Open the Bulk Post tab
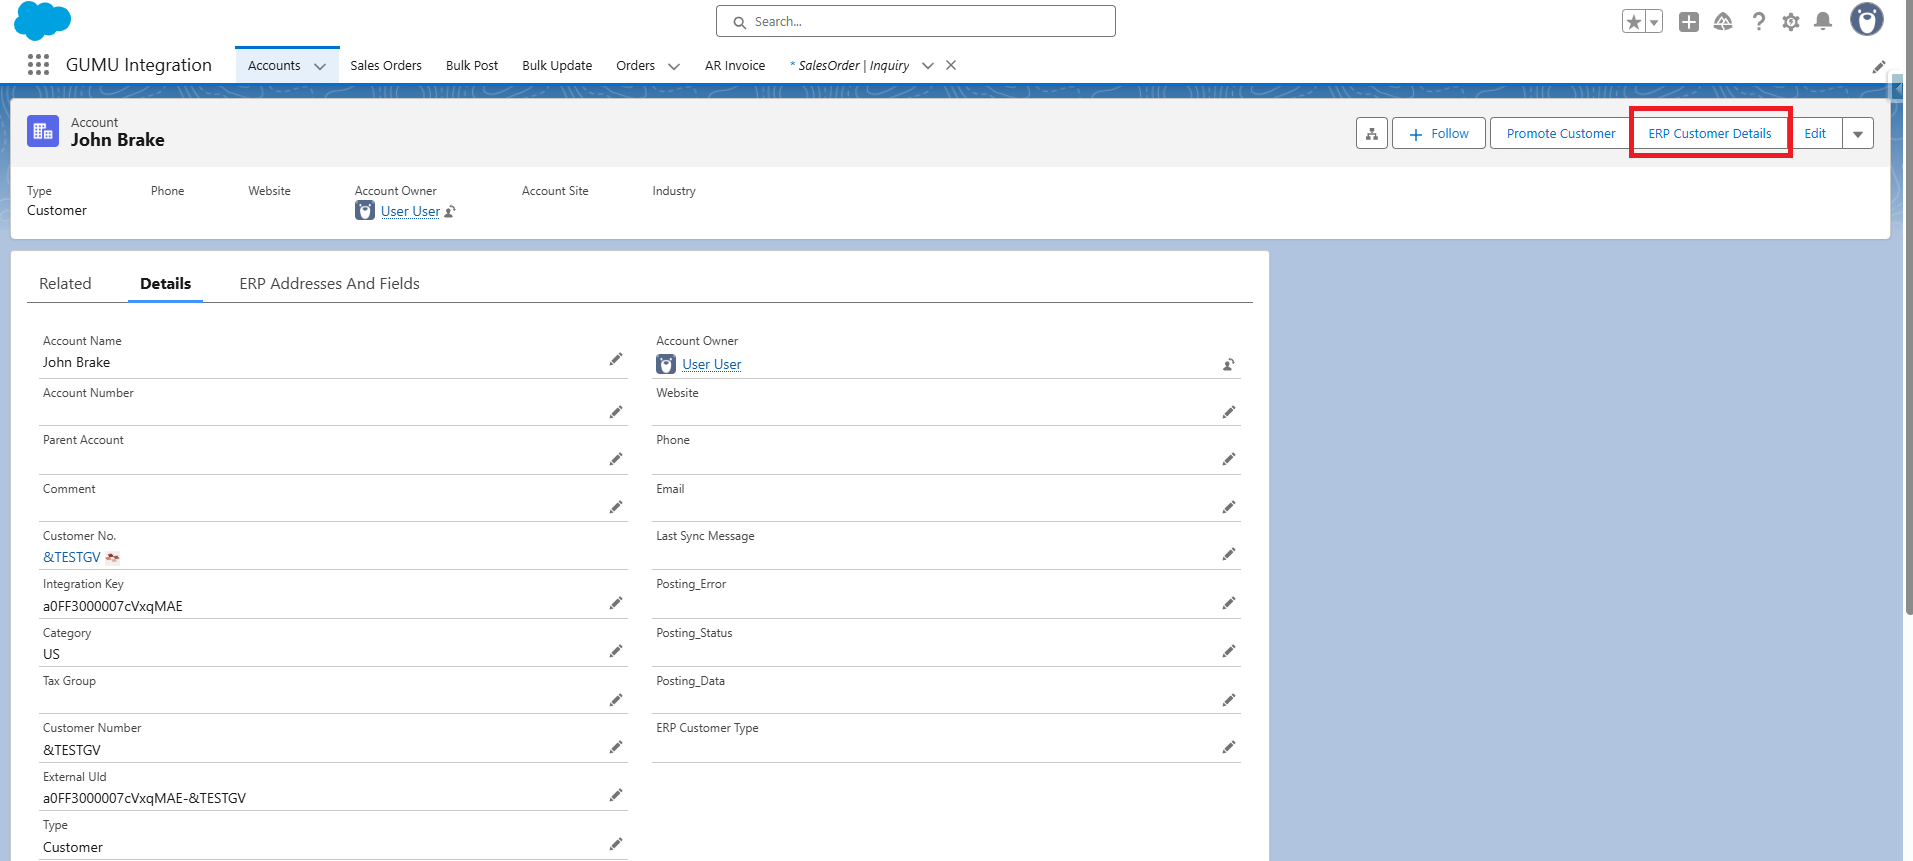The width and height of the screenshot is (1913, 861). (472, 66)
